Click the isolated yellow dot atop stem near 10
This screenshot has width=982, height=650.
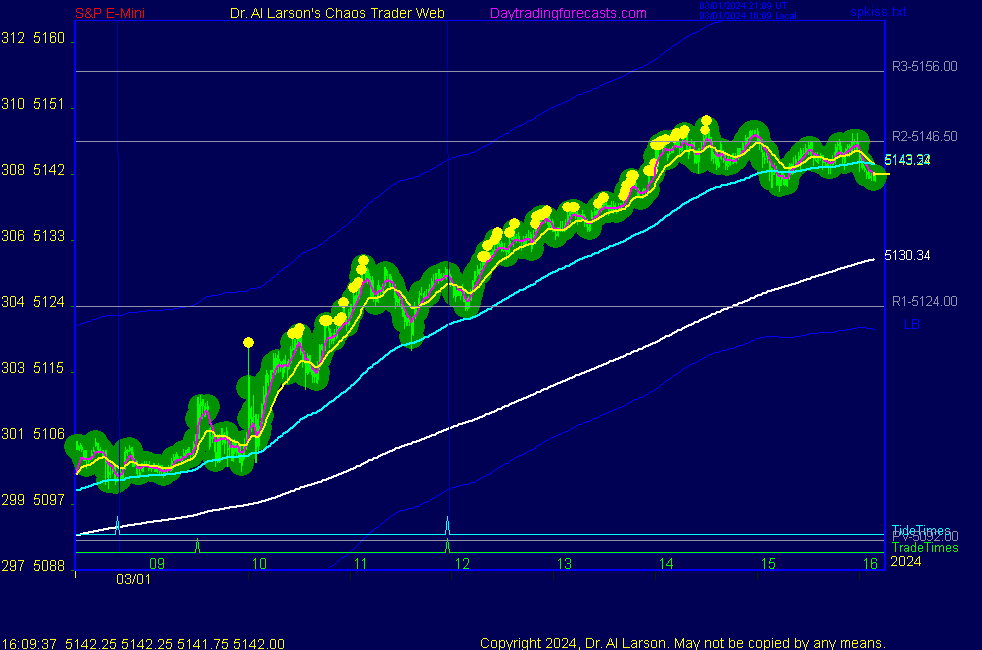point(249,343)
